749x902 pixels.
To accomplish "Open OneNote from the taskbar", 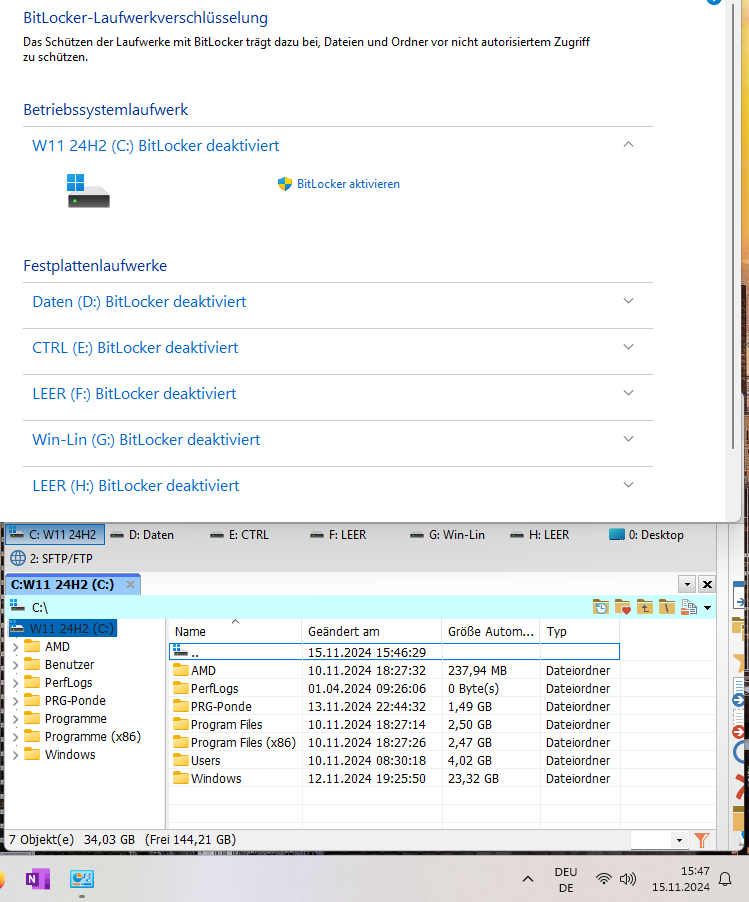I will tap(37, 879).
